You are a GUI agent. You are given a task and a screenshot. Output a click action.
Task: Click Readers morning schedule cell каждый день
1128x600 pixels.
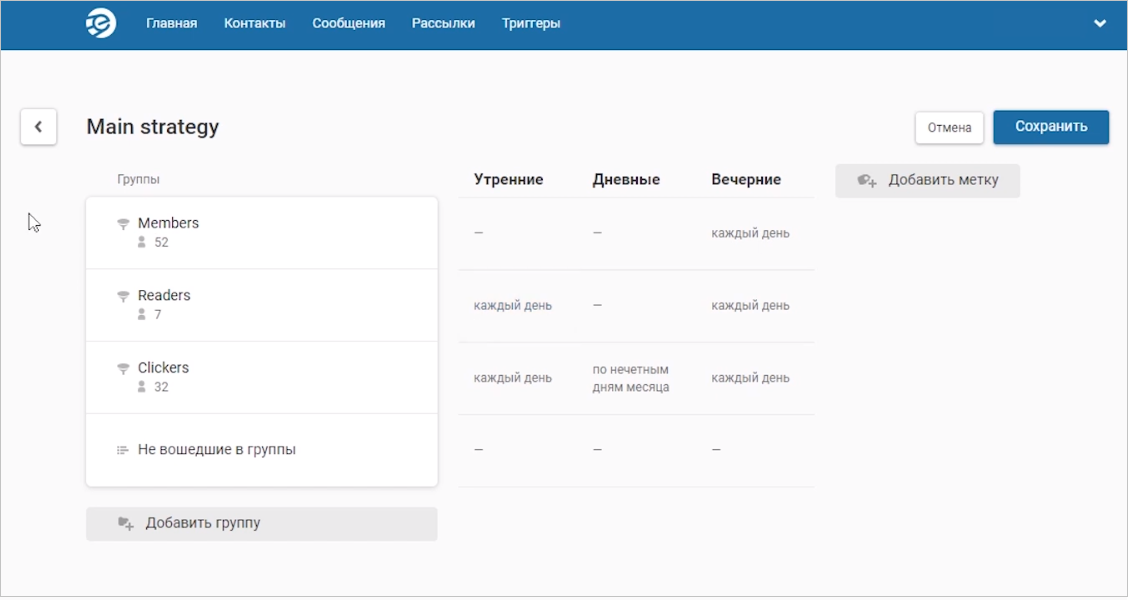click(512, 306)
